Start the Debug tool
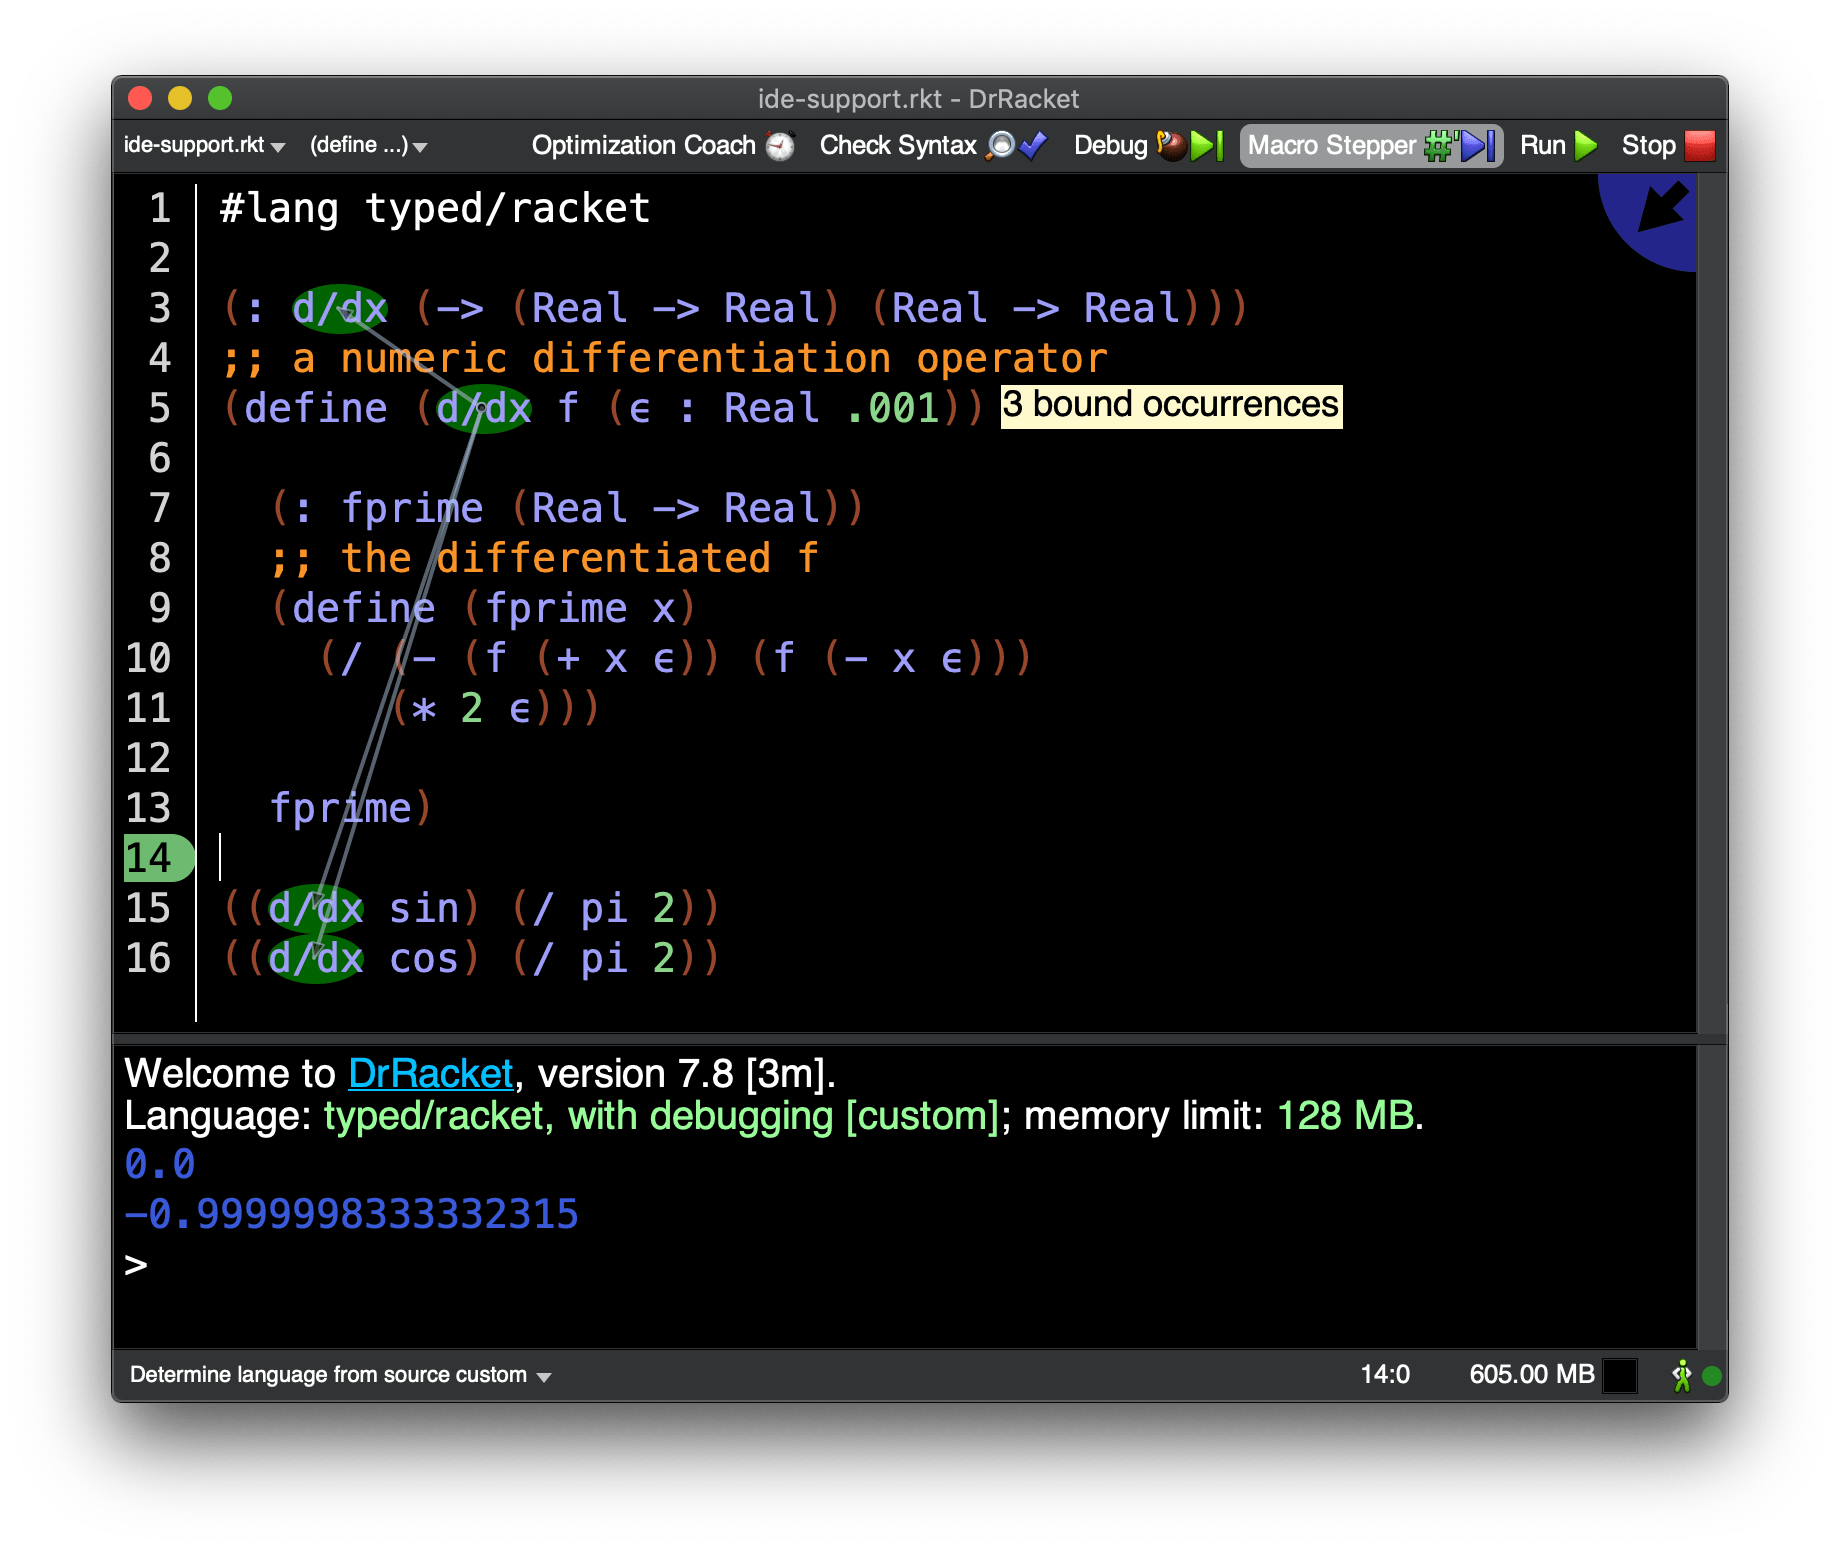The image size is (1840, 1550). coord(1148,145)
